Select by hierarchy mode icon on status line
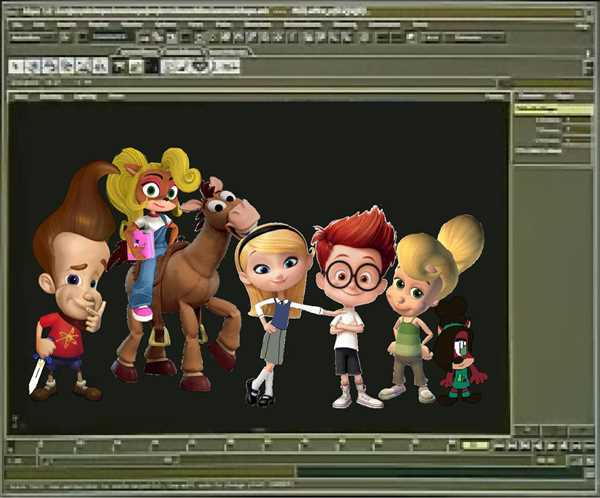 click(x=144, y=37)
